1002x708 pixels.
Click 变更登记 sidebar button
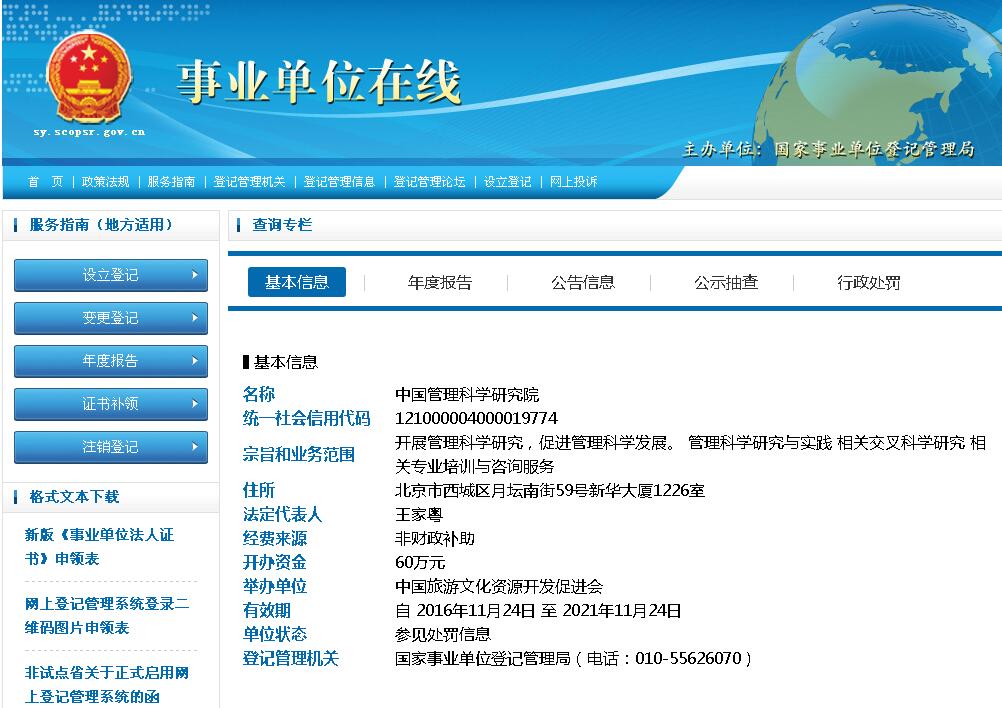coord(111,318)
